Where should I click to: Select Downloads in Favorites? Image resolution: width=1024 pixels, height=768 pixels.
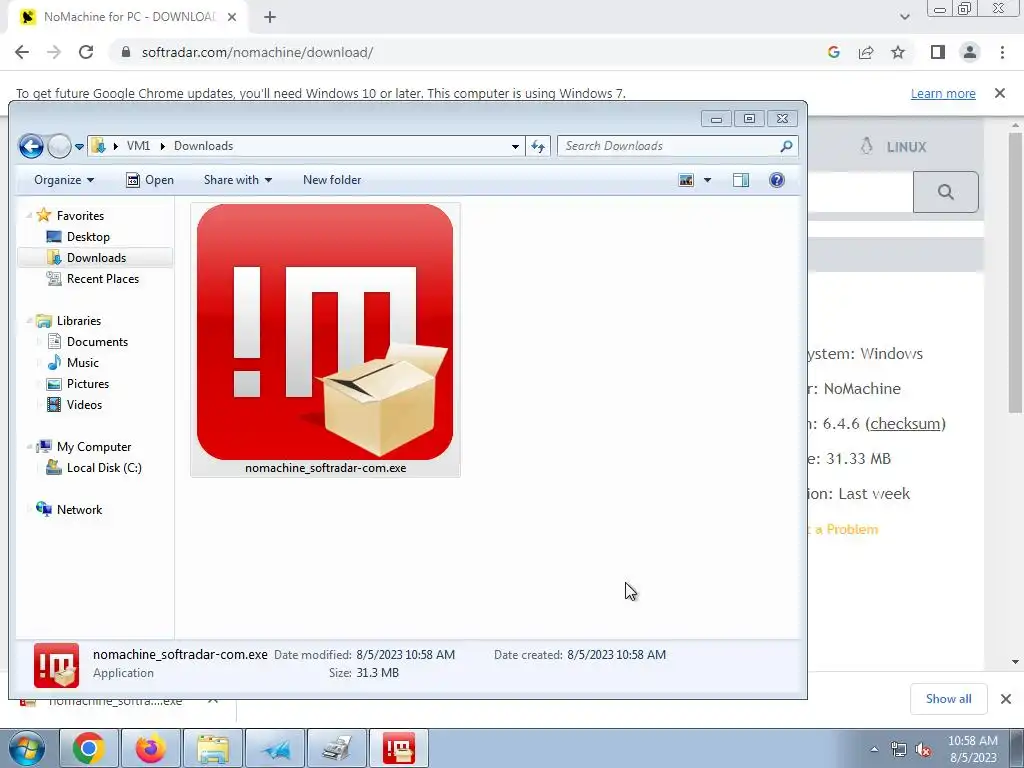(95, 257)
